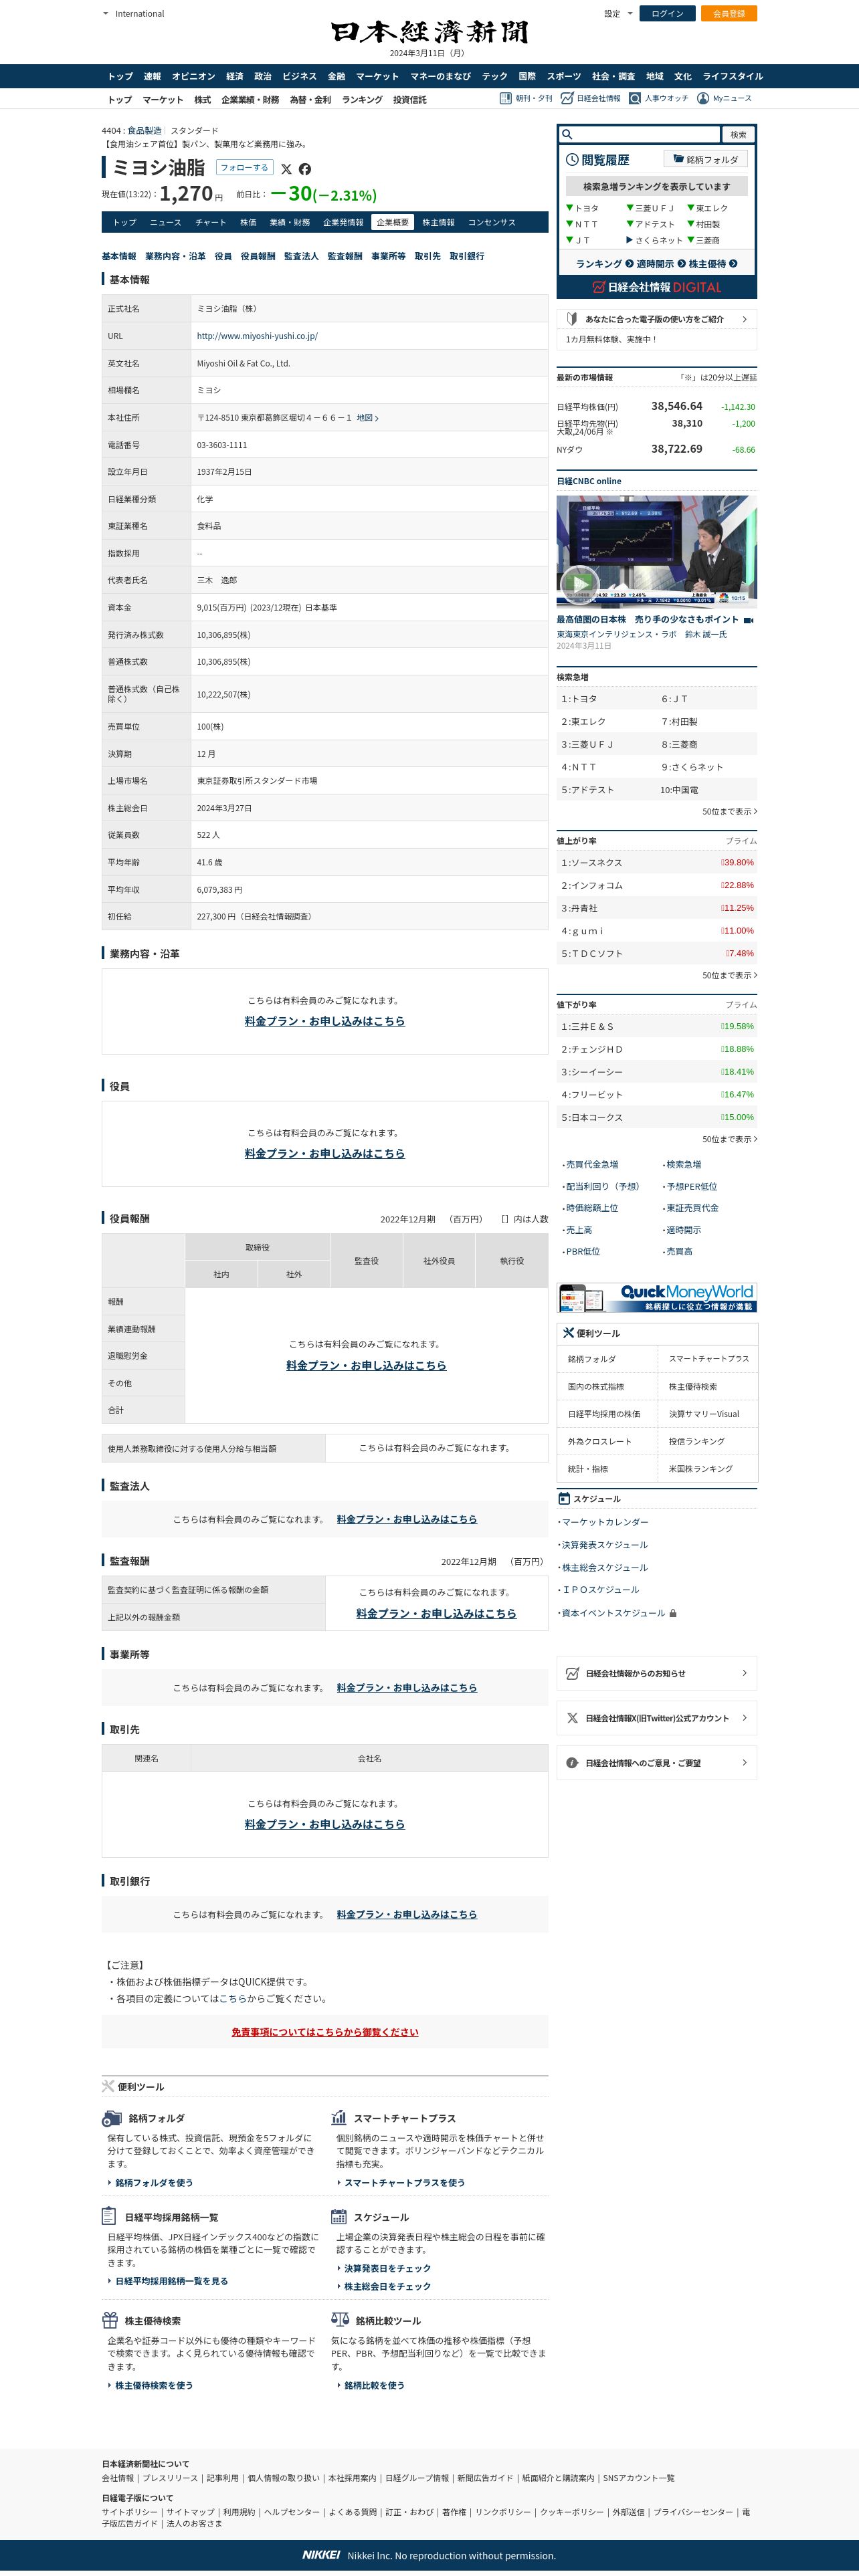
Task: Open スケジュール calendar icon in tools
Action: point(339,2217)
